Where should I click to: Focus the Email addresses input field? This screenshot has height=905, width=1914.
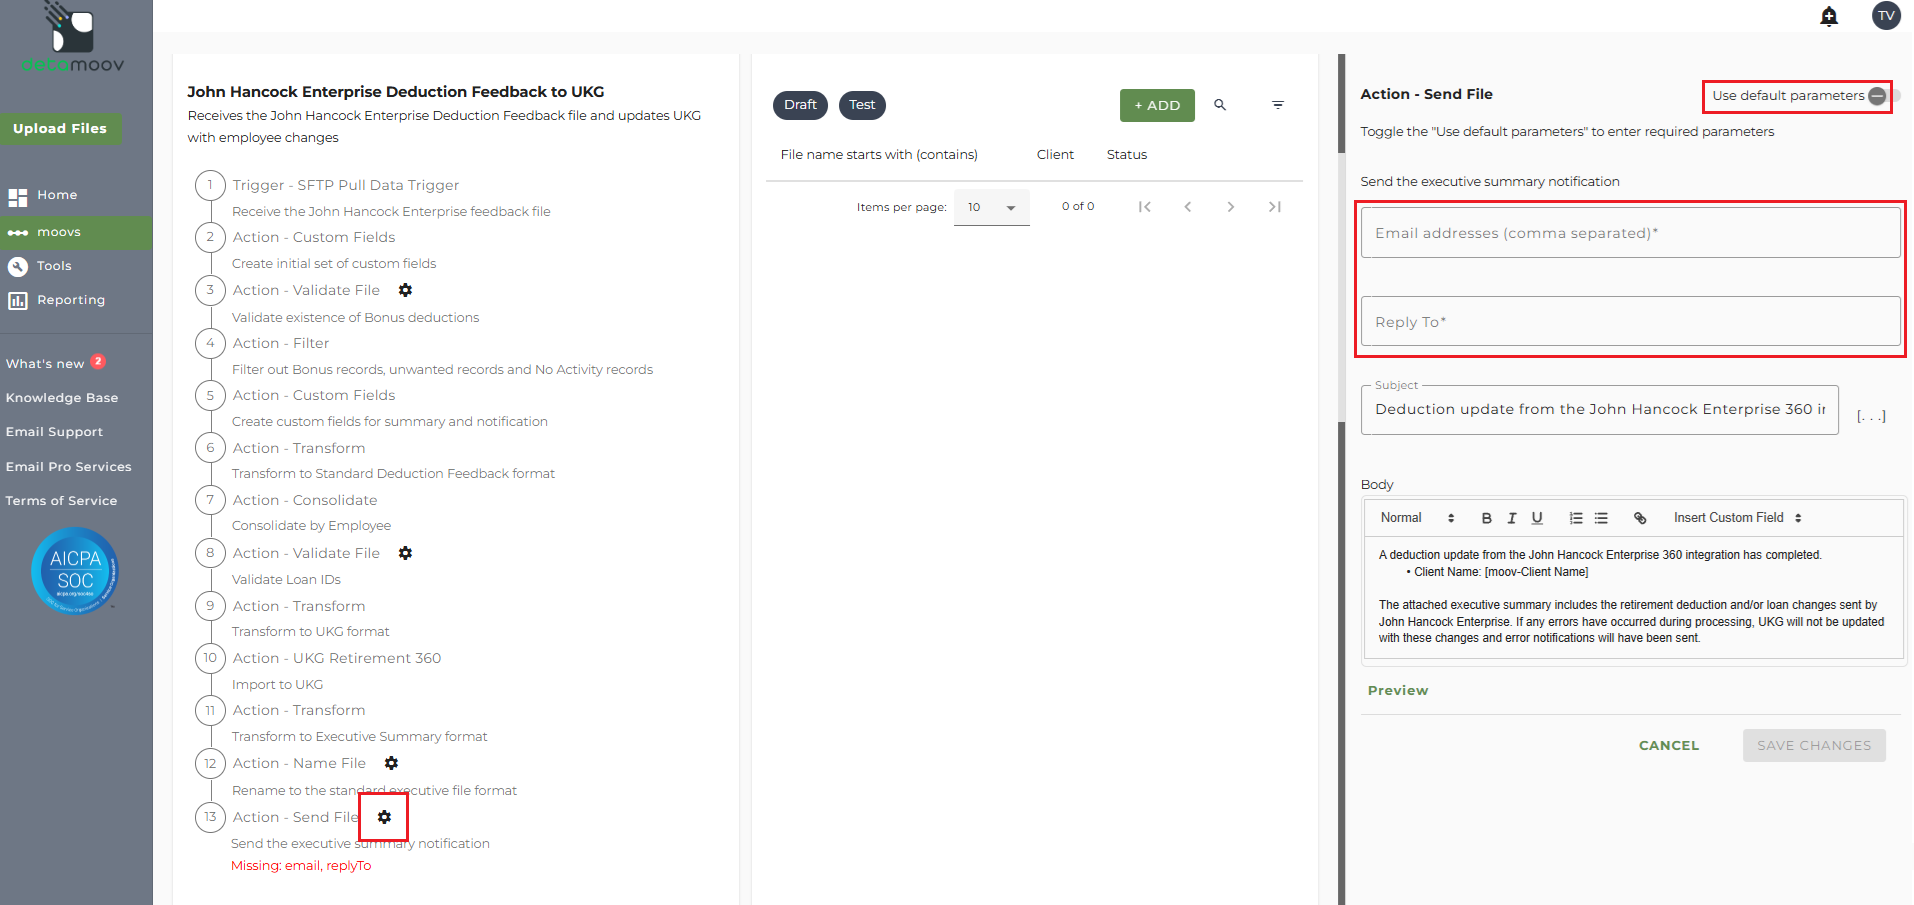coord(1630,233)
